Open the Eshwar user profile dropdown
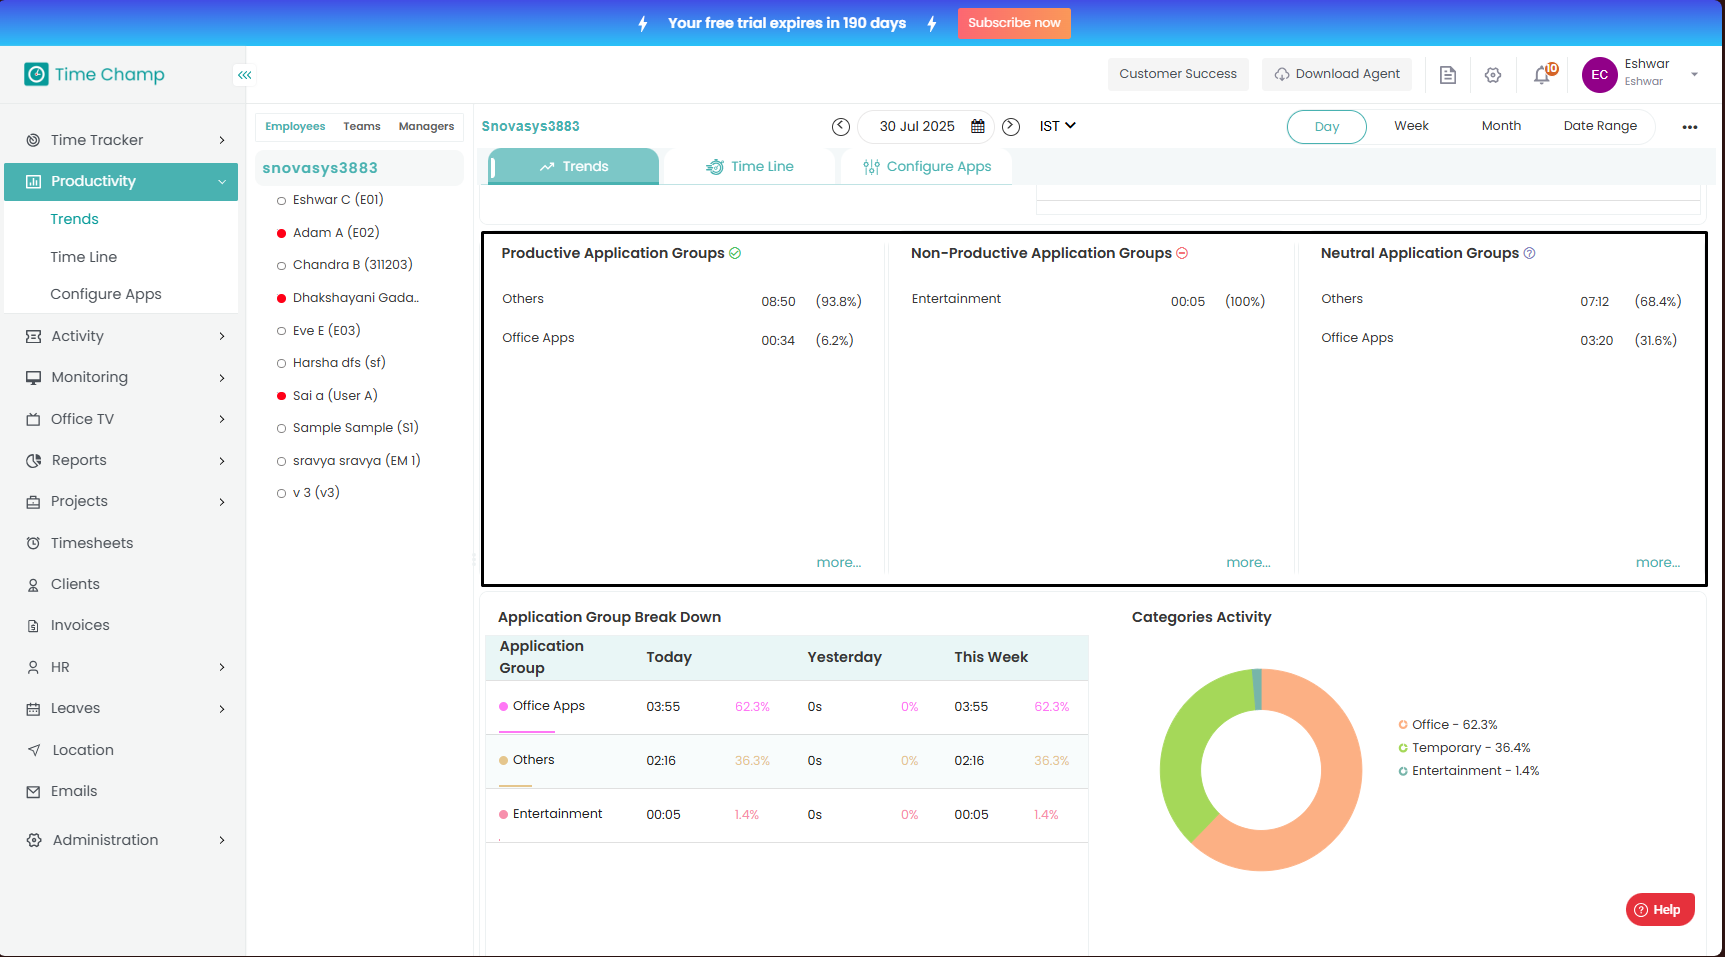 pyautogui.click(x=1694, y=74)
